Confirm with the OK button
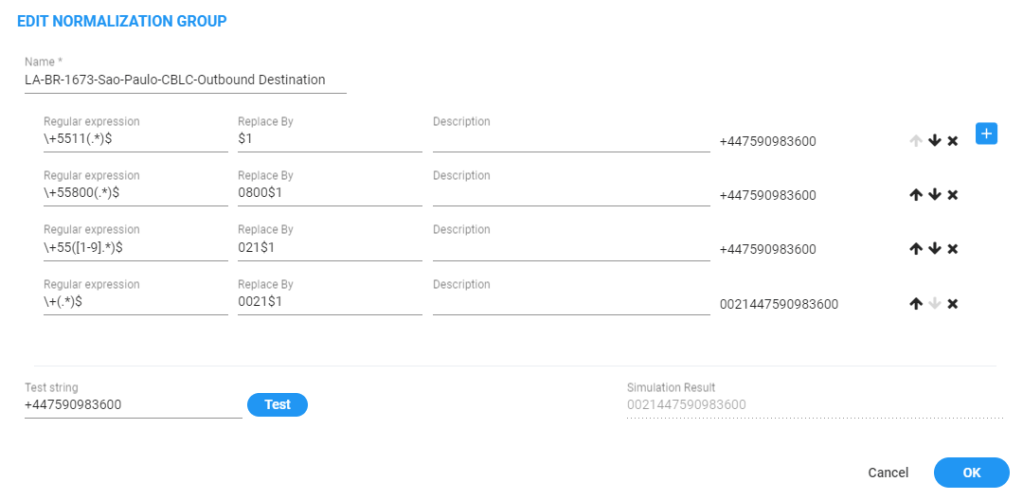Viewport: 1023px width, 500px height. (x=971, y=473)
